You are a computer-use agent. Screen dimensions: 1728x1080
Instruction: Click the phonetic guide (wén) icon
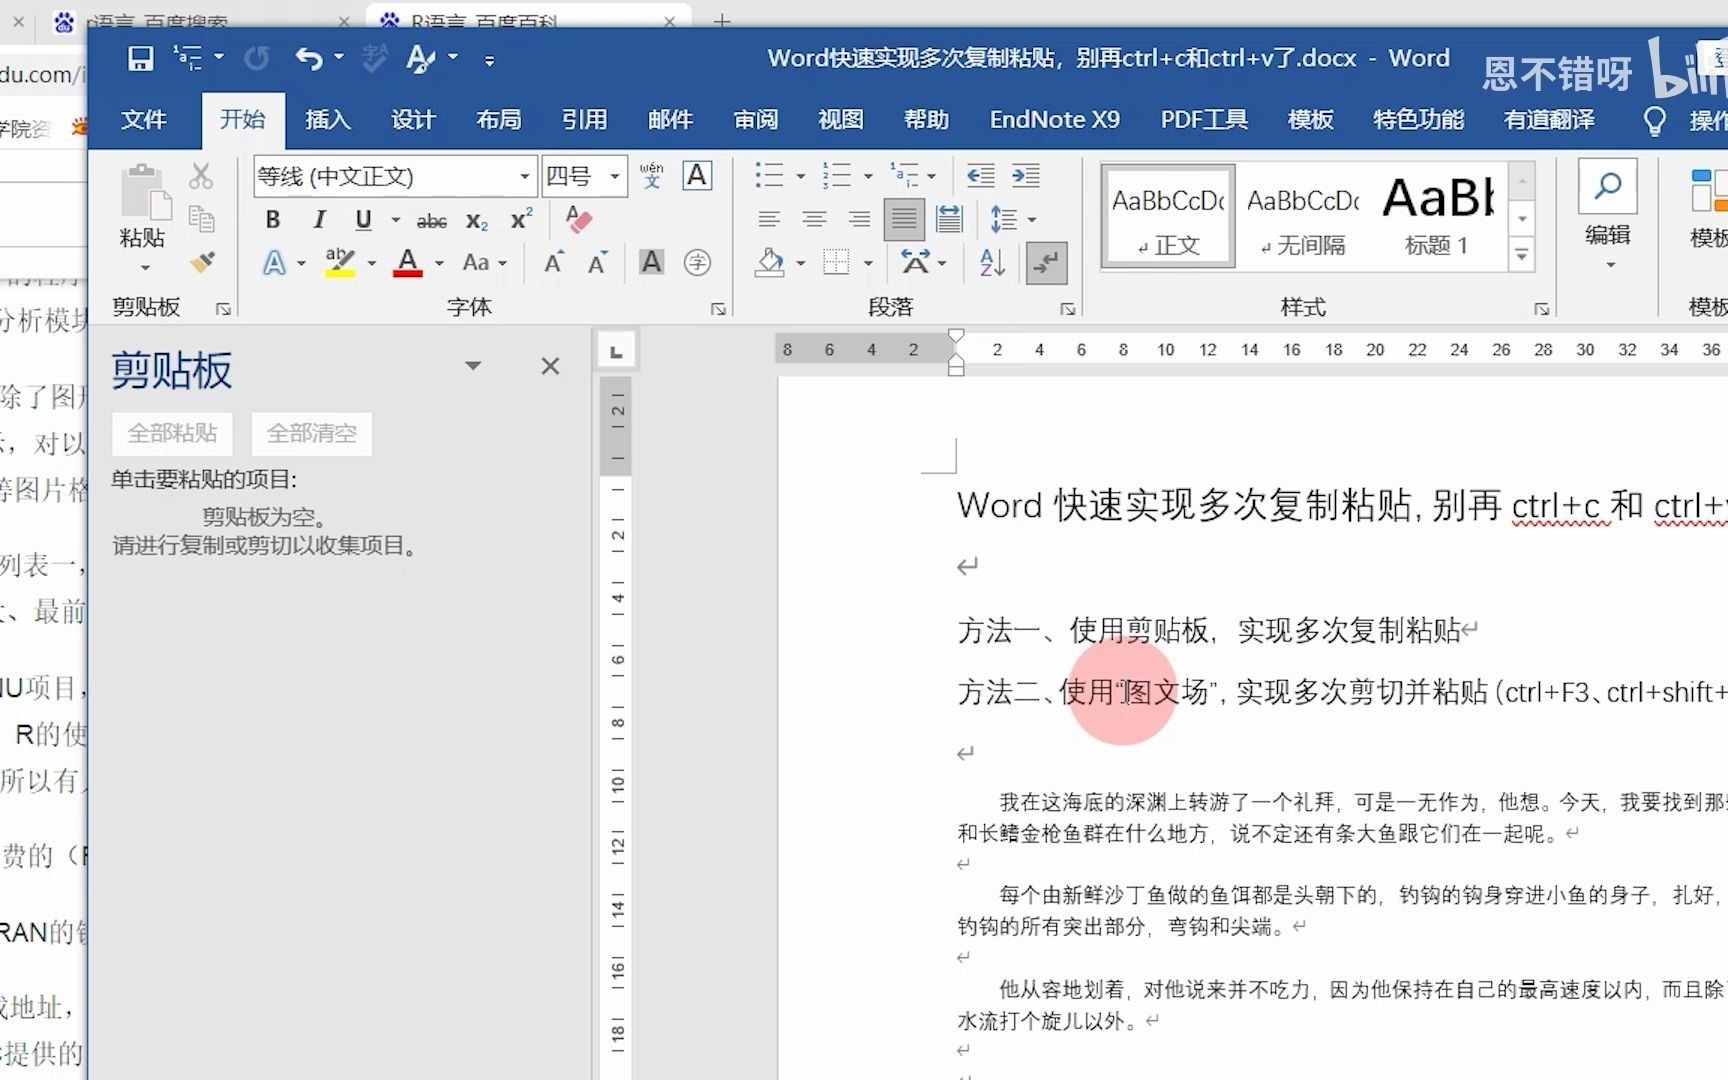[652, 176]
